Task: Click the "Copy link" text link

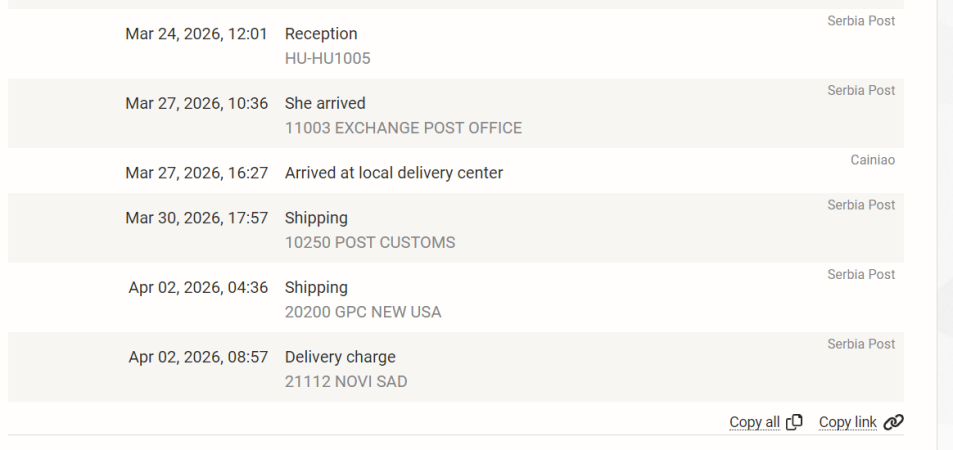Action: click(x=847, y=422)
